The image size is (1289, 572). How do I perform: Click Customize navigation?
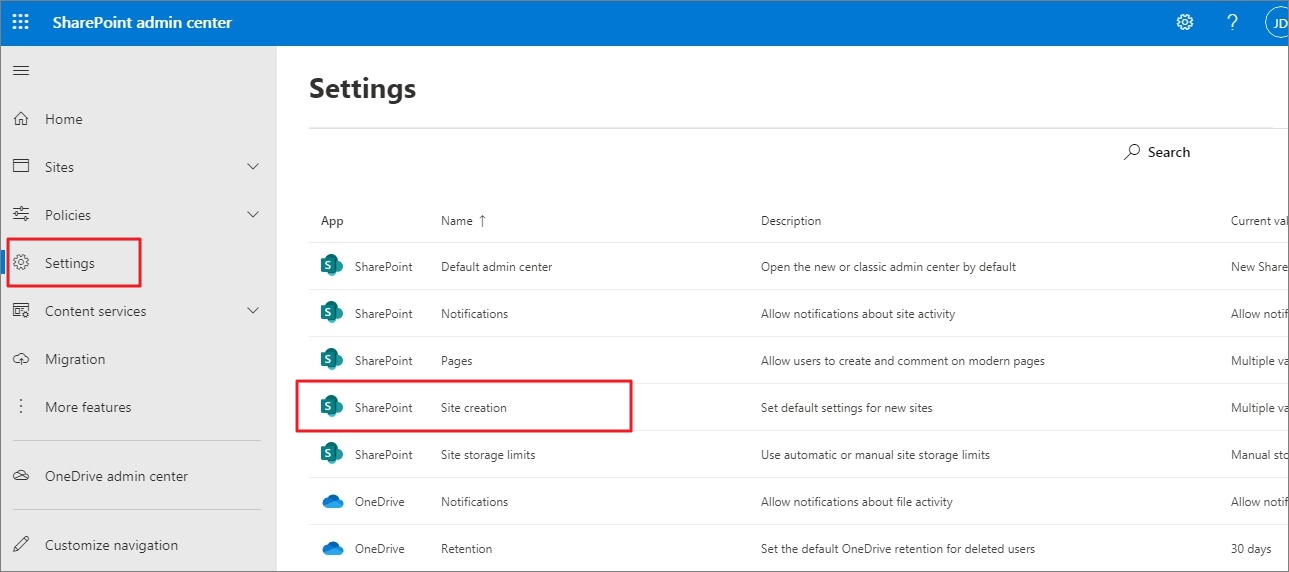(111, 545)
